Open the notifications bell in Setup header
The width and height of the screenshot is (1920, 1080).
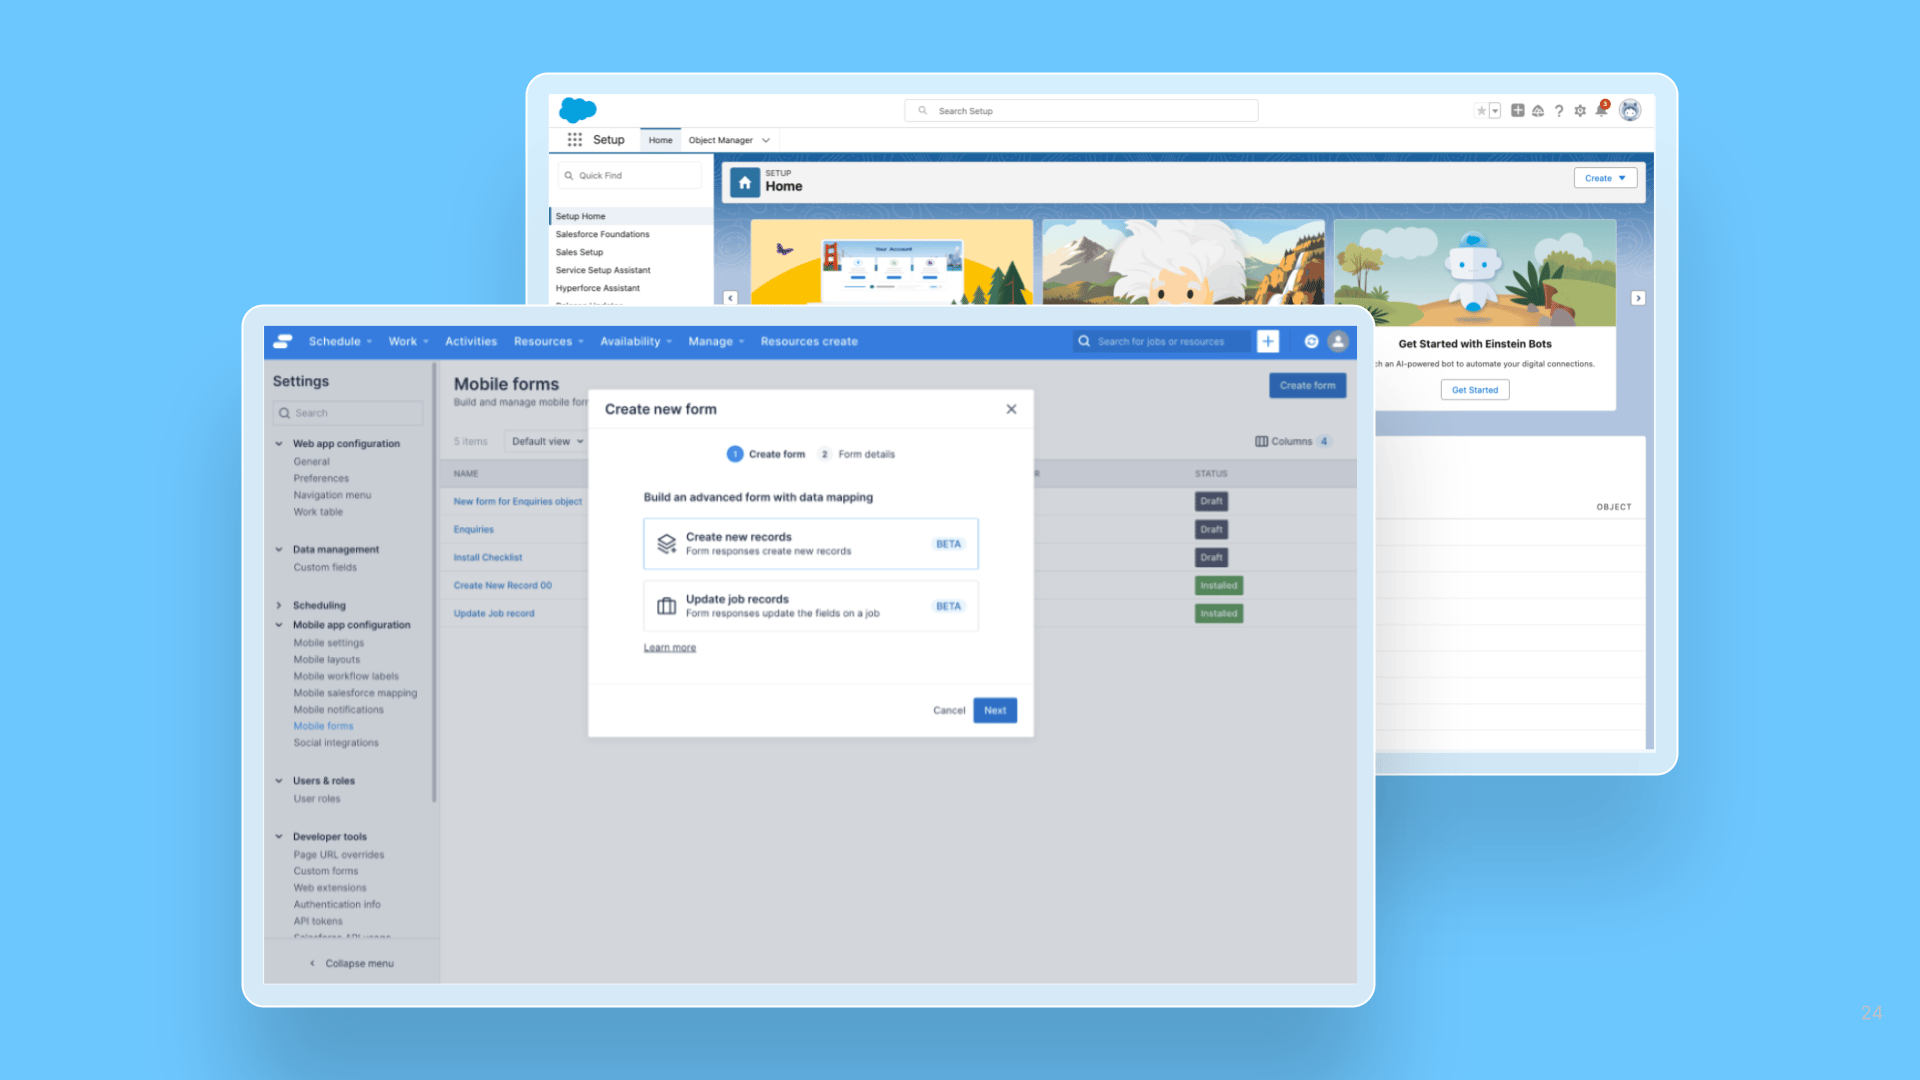pyautogui.click(x=1602, y=110)
